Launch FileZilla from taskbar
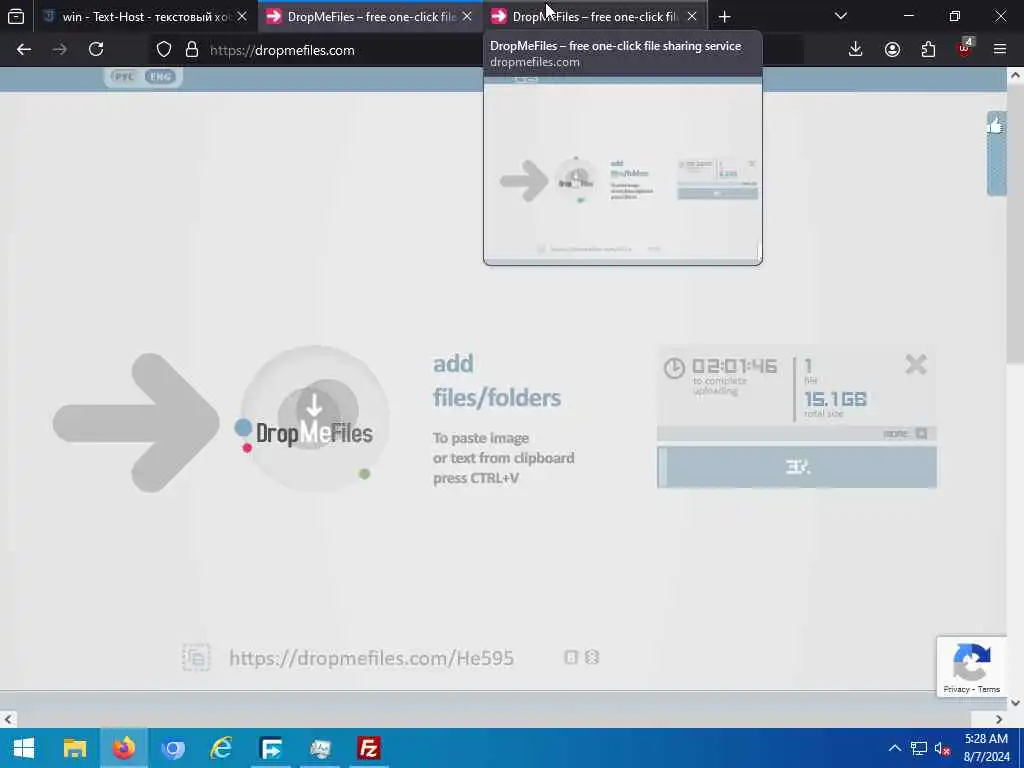Viewport: 1024px width, 768px height. pos(369,748)
